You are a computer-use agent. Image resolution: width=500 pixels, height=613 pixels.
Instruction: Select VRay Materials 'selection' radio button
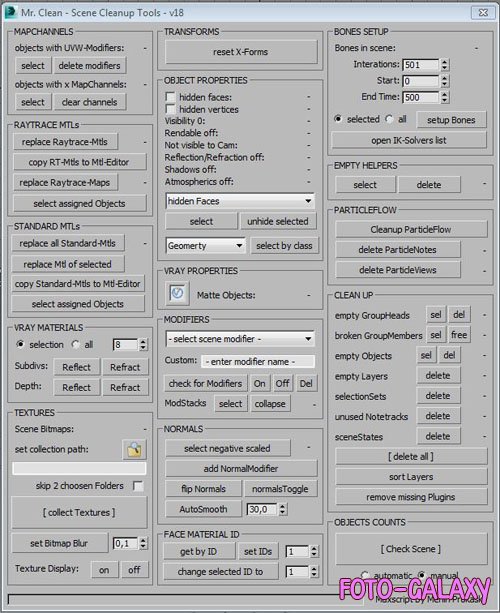click(x=20, y=344)
